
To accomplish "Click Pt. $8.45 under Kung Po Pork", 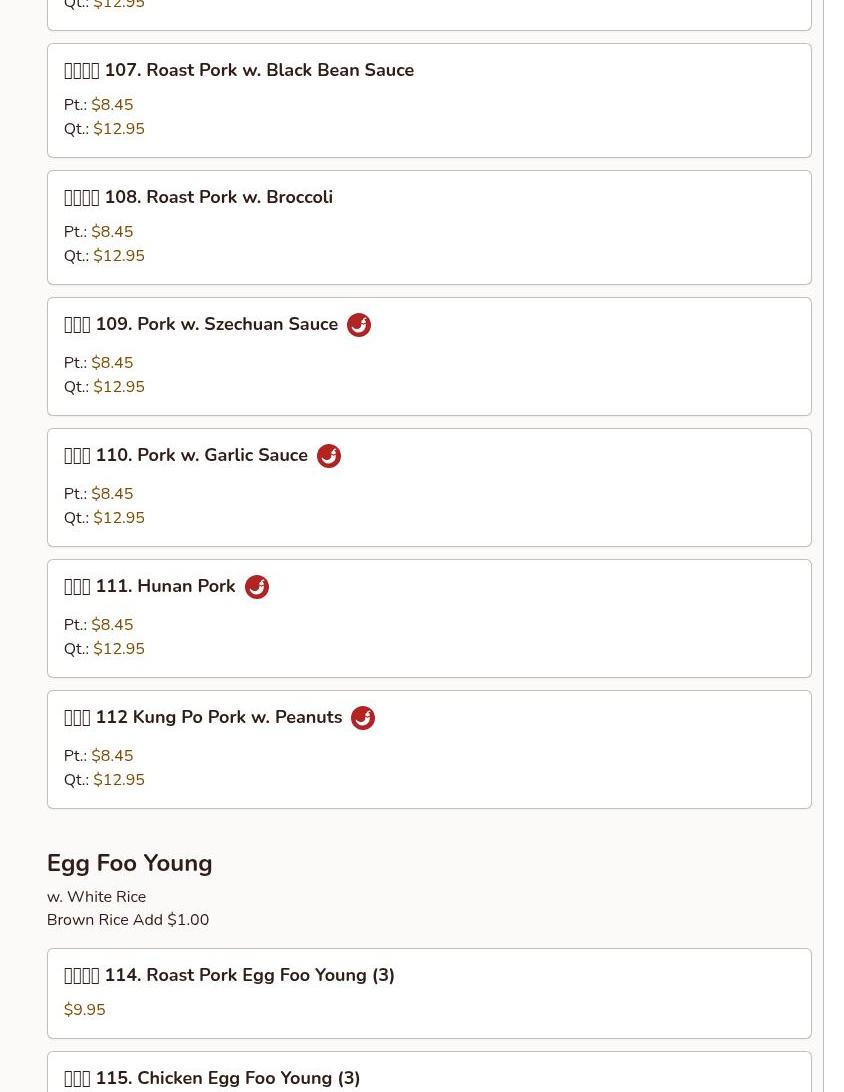I will [x=98, y=755].
